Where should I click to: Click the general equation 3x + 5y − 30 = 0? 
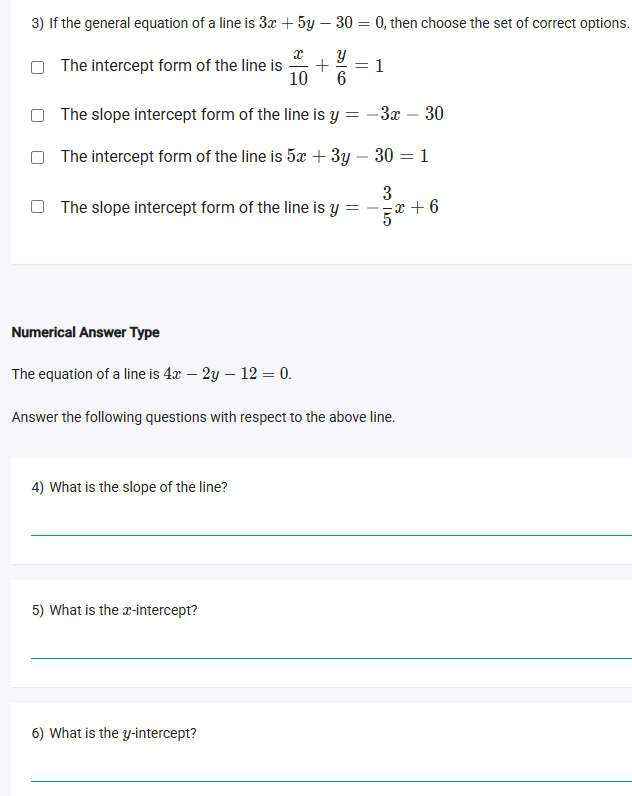tap(322, 22)
